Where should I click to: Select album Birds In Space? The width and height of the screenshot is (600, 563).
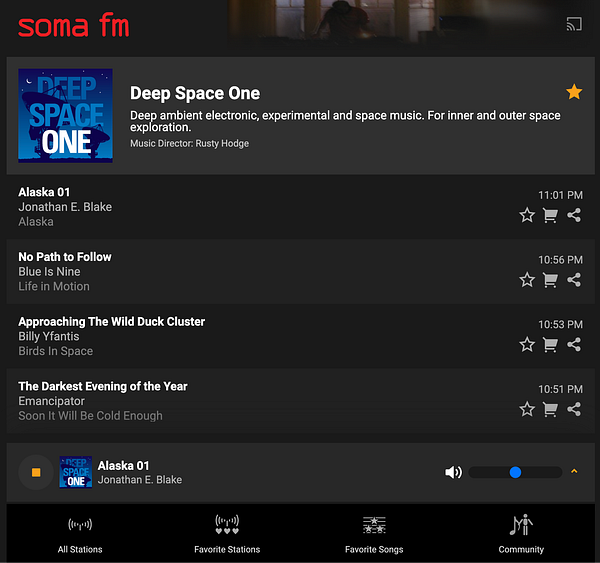55,351
